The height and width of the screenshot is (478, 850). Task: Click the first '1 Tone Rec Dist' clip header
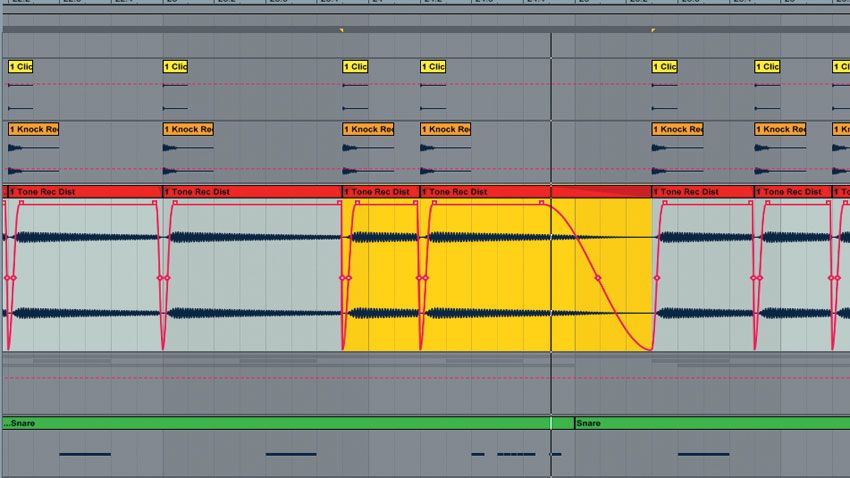click(85, 192)
